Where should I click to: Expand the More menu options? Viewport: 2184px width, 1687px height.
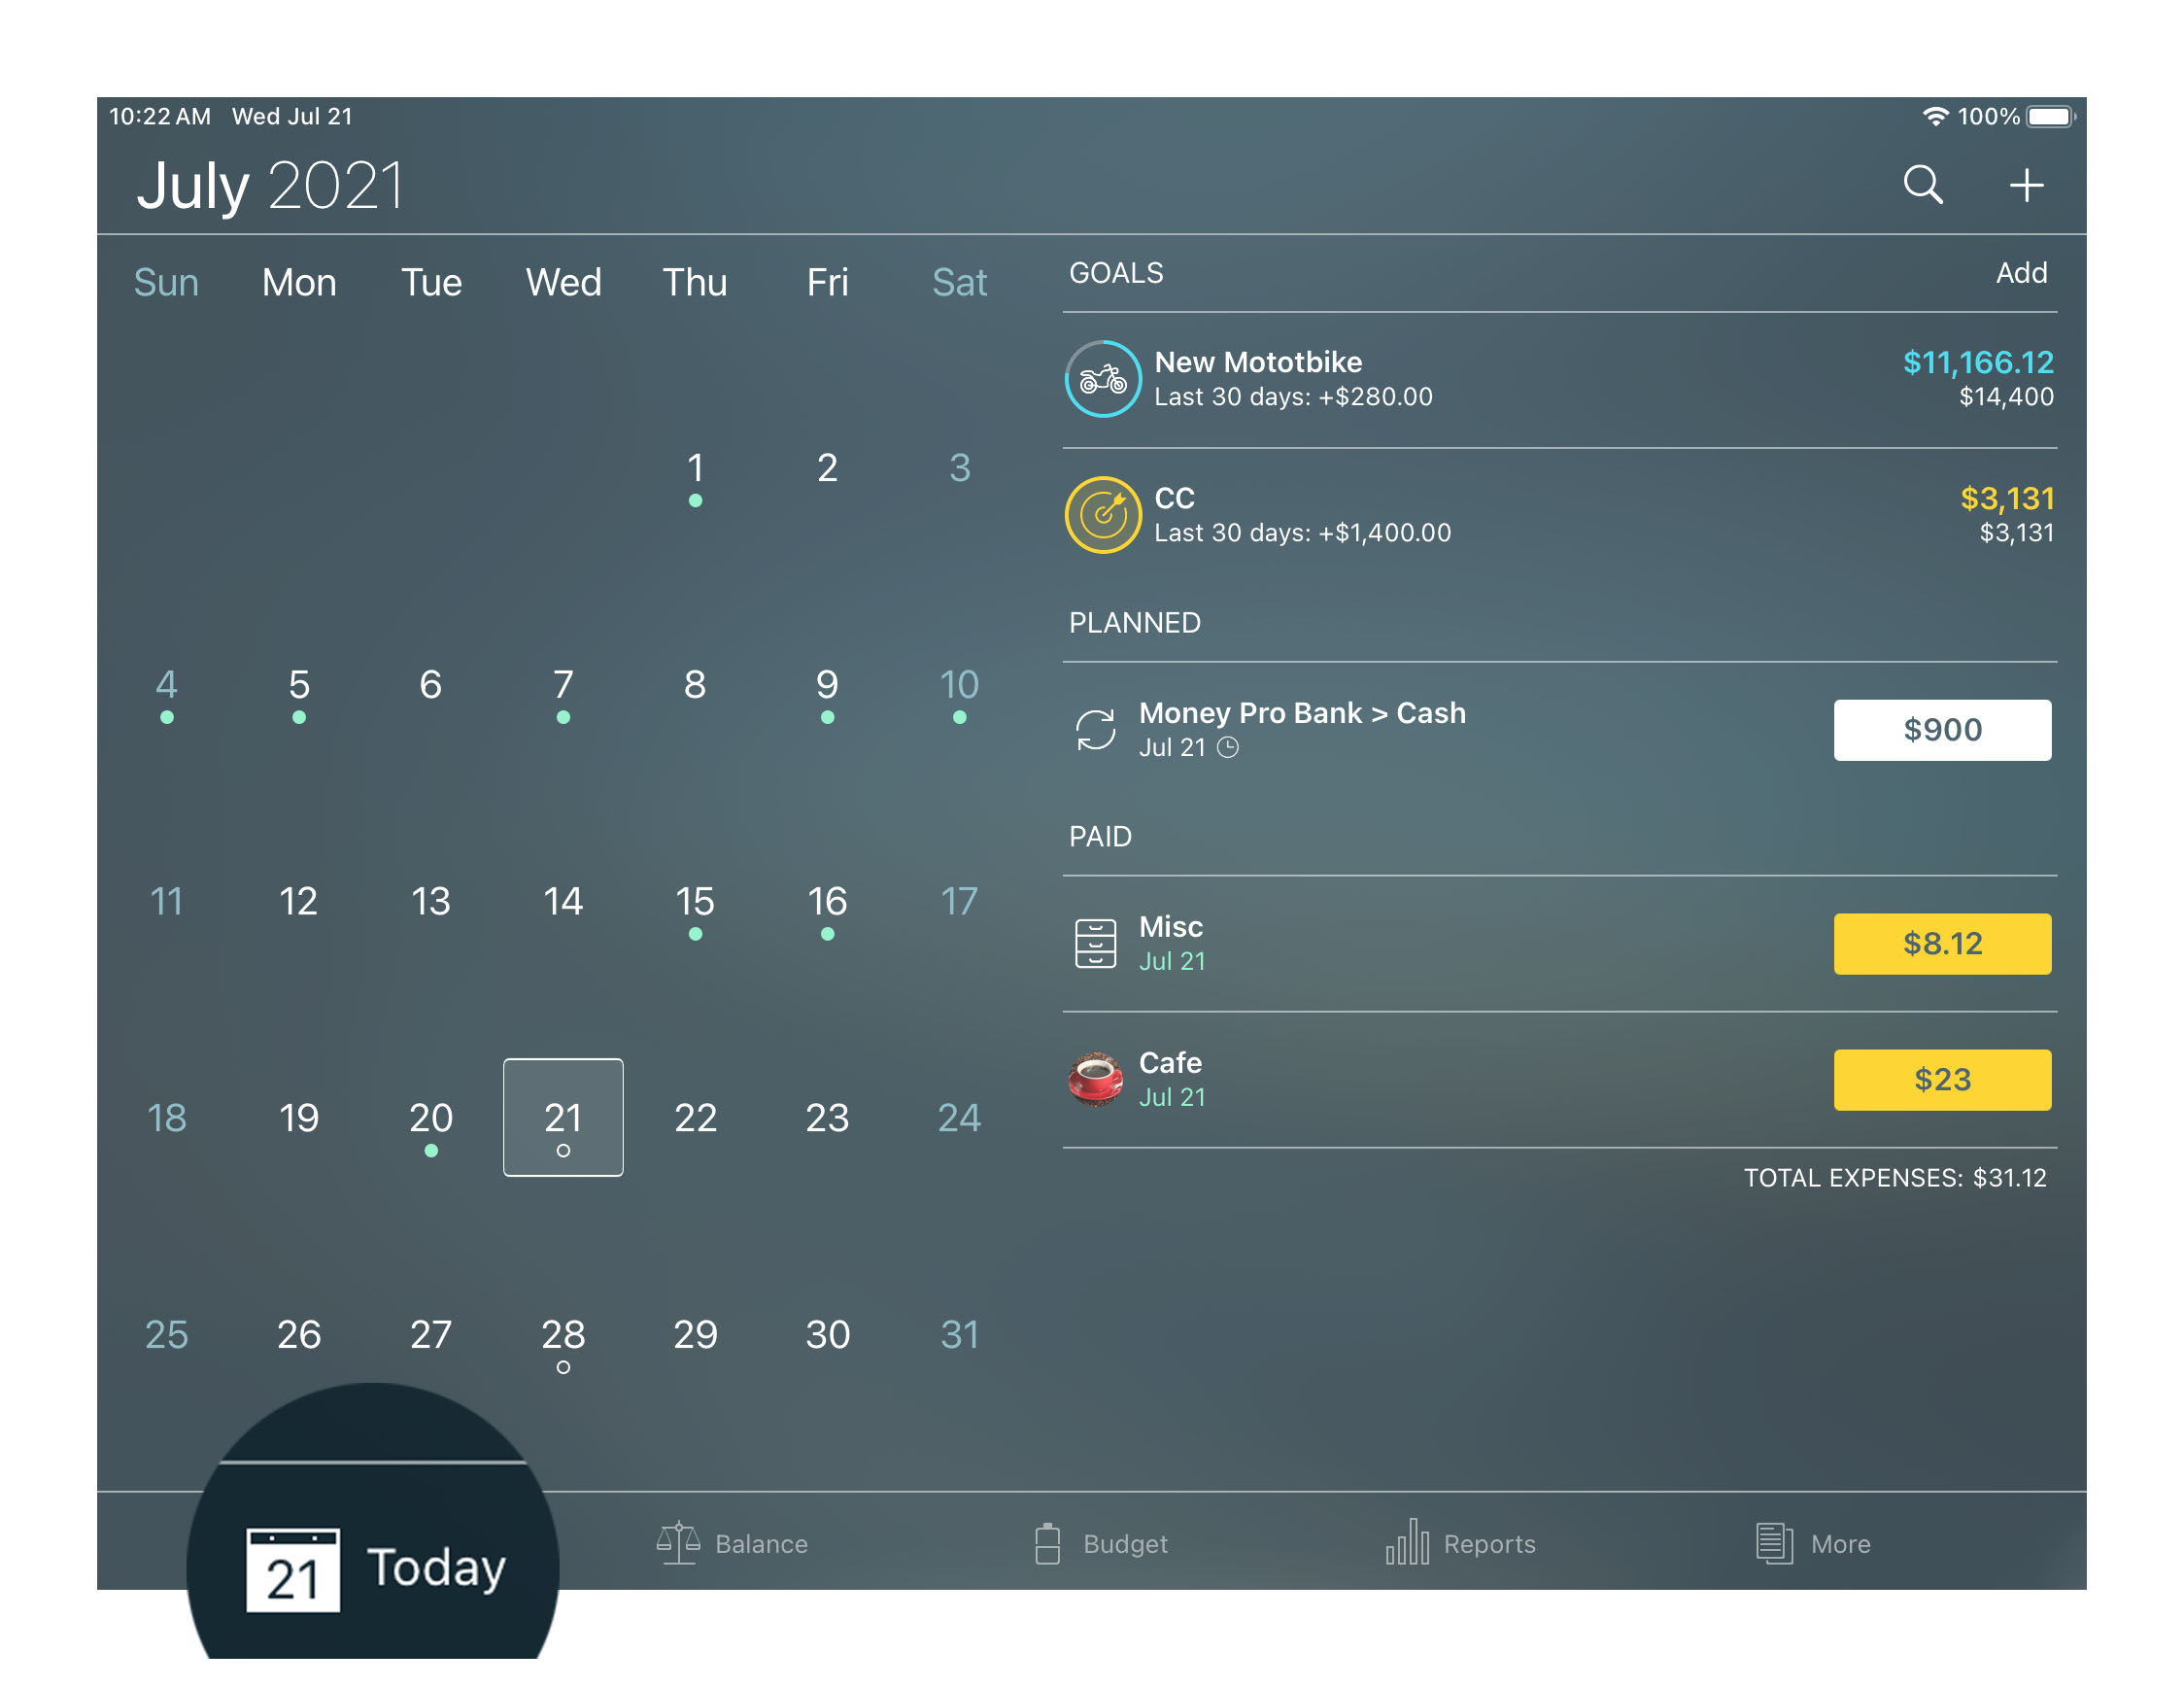tap(1814, 1541)
